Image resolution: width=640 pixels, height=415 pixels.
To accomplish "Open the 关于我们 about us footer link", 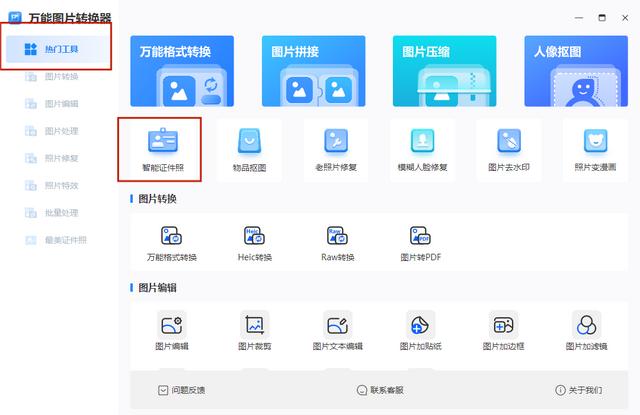I will coord(579,390).
